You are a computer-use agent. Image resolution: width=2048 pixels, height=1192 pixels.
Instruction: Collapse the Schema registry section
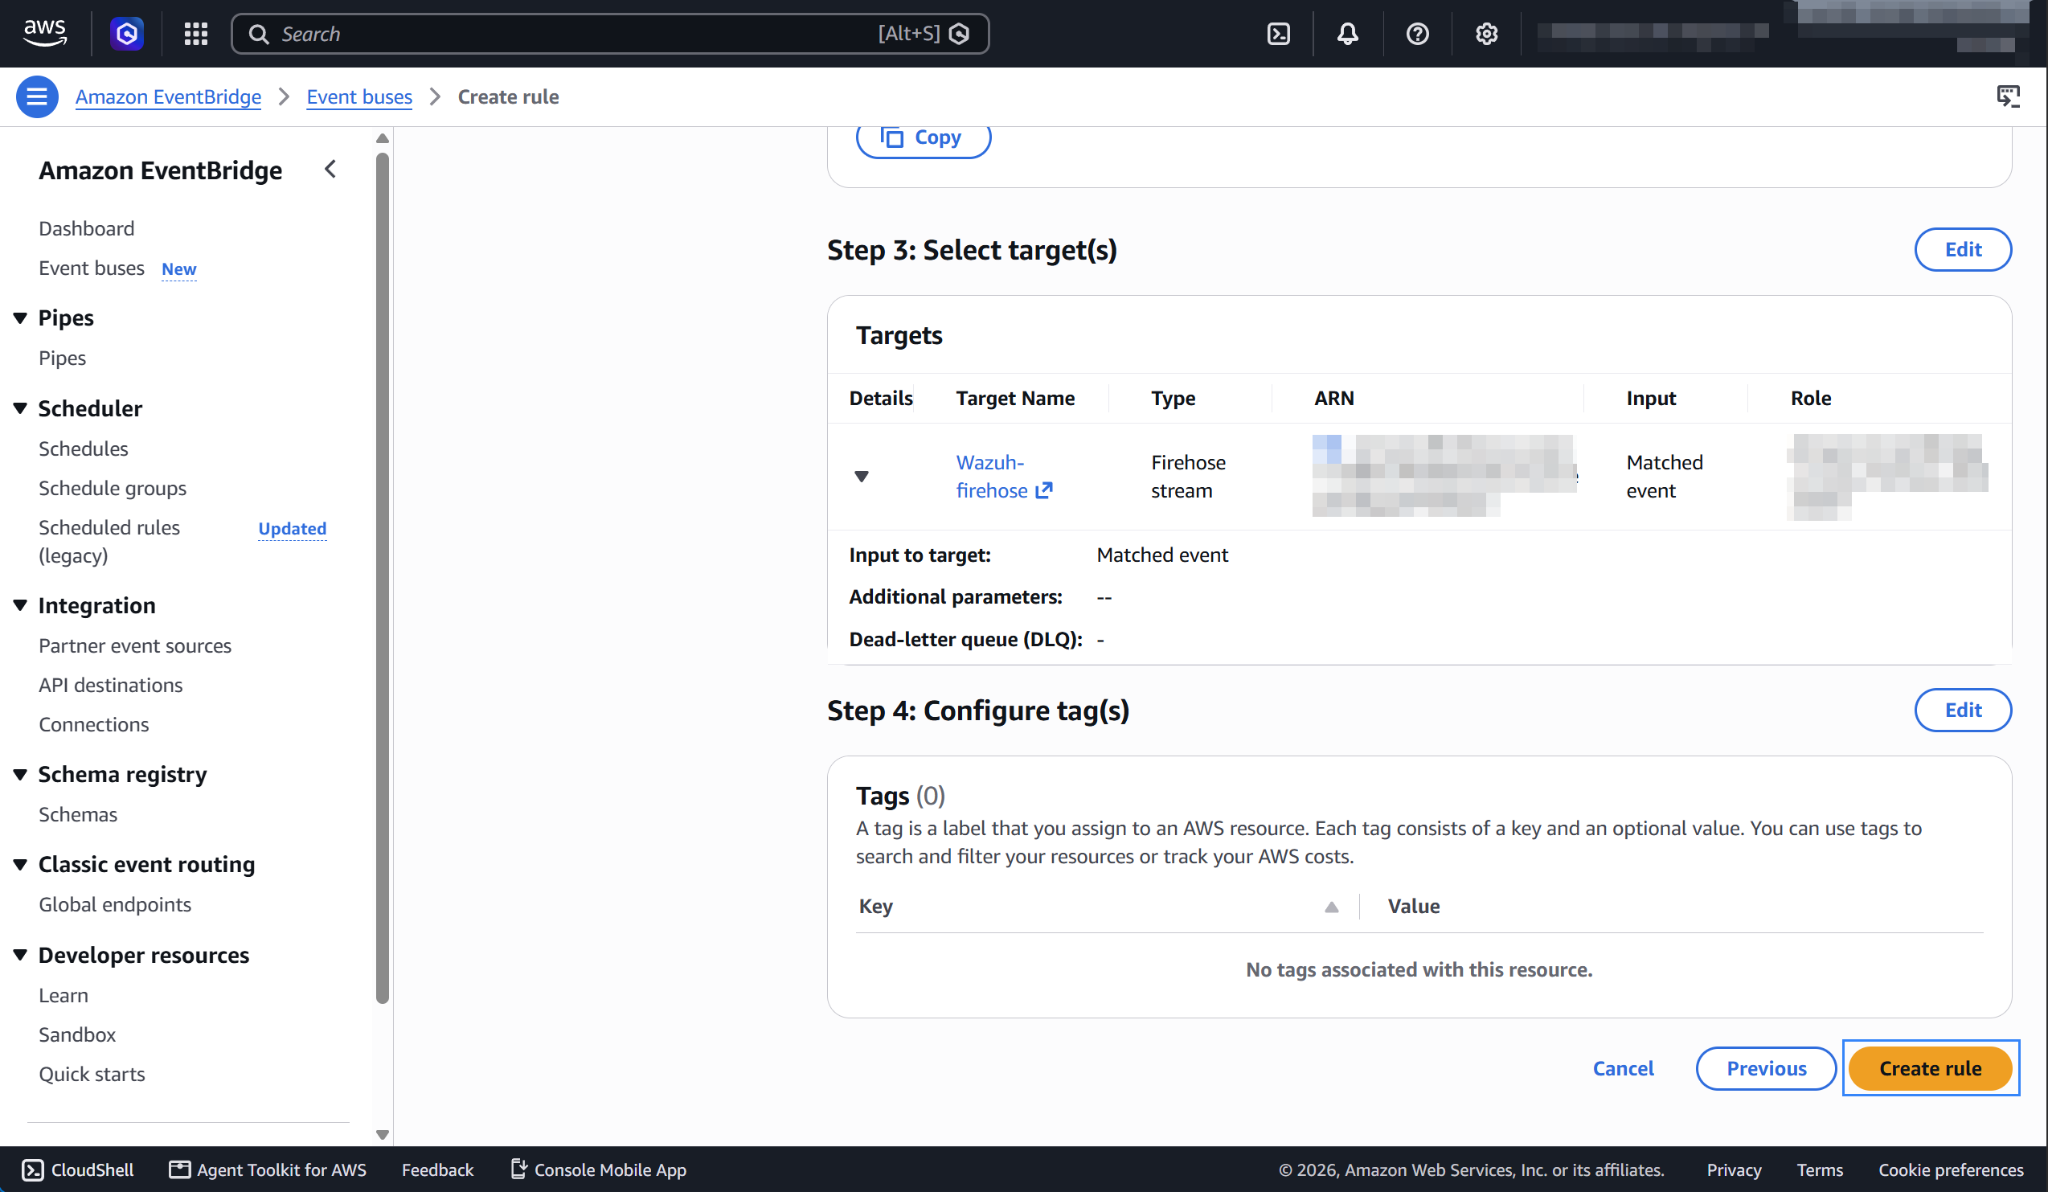pos(20,774)
